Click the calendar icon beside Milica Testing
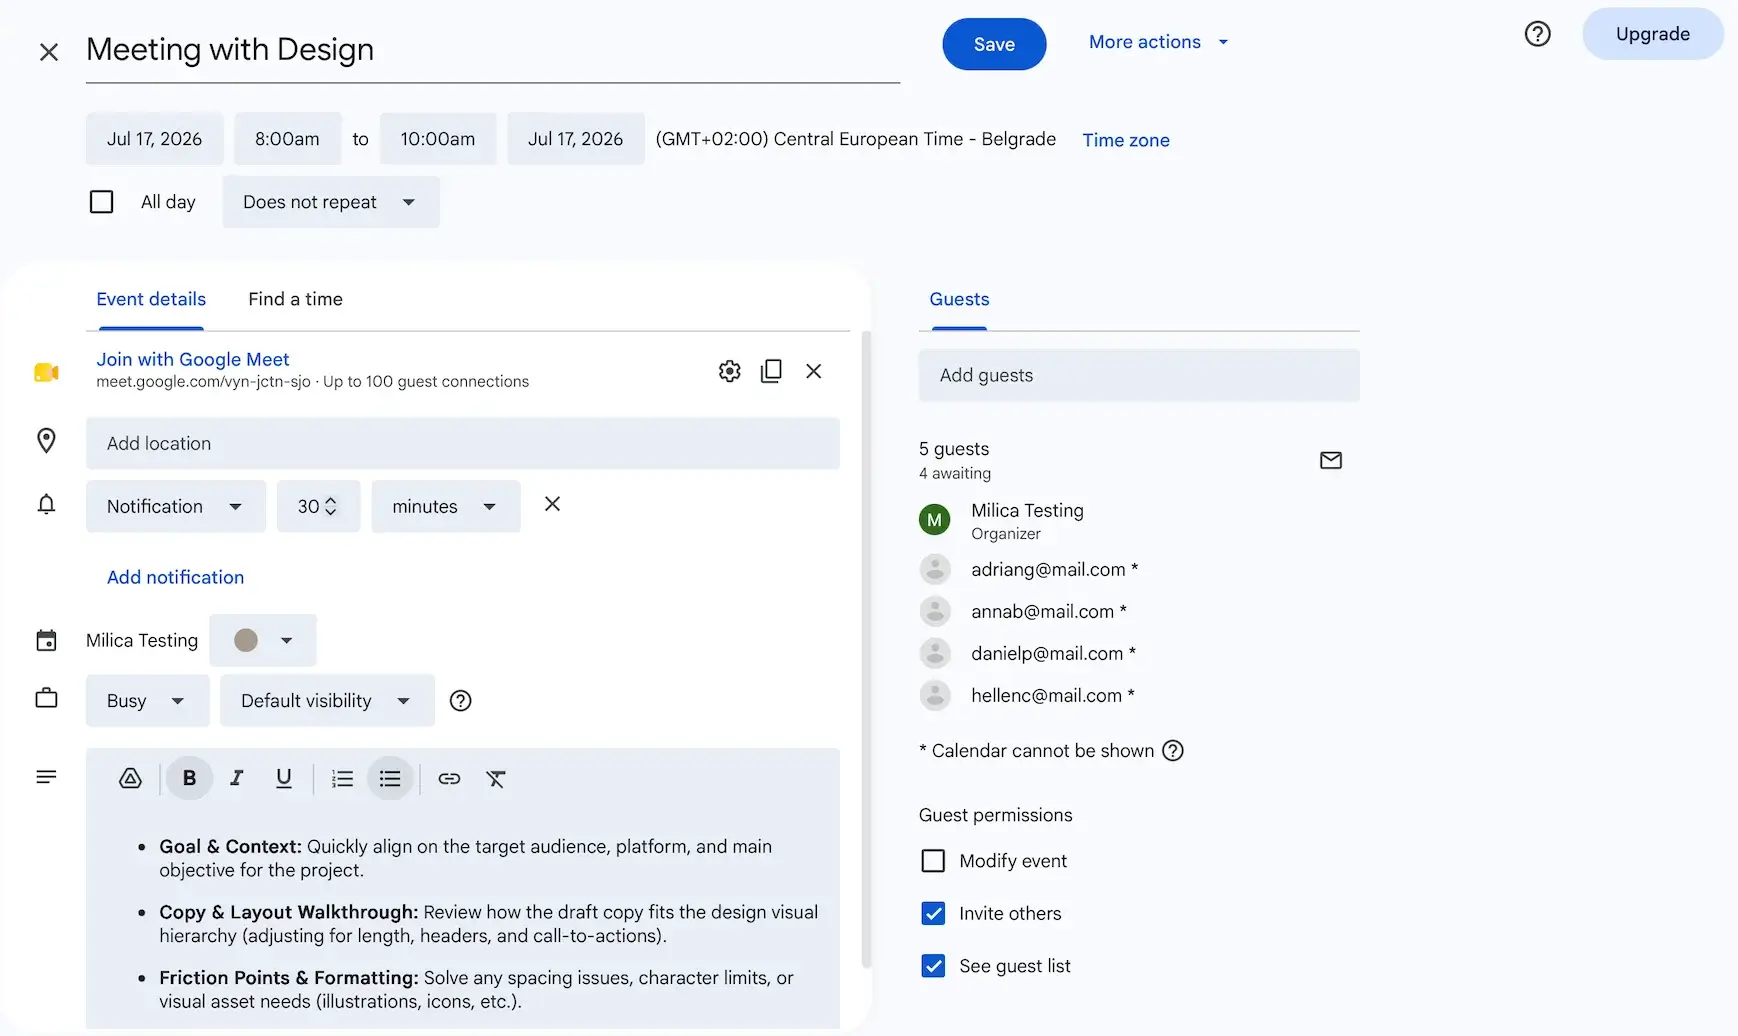 click(46, 640)
